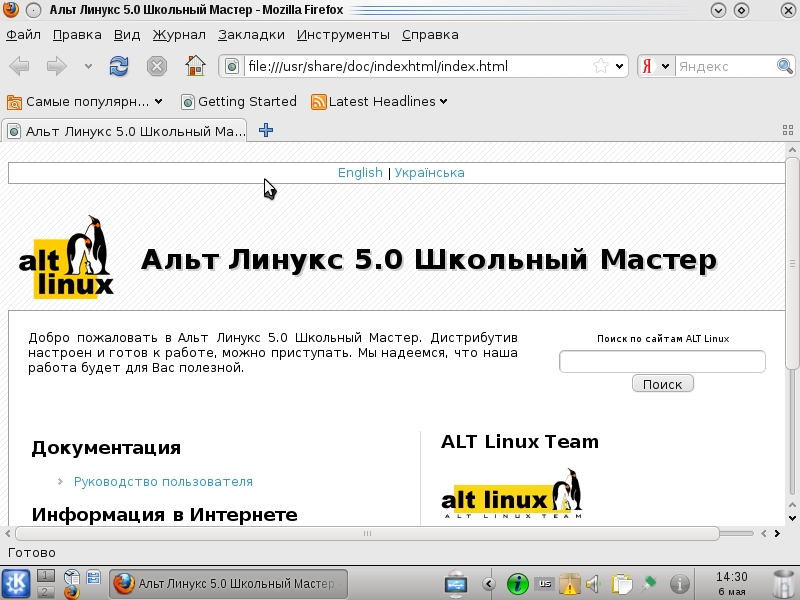Open the Руководство пользователя link
The width and height of the screenshot is (800, 600).
click(x=163, y=482)
